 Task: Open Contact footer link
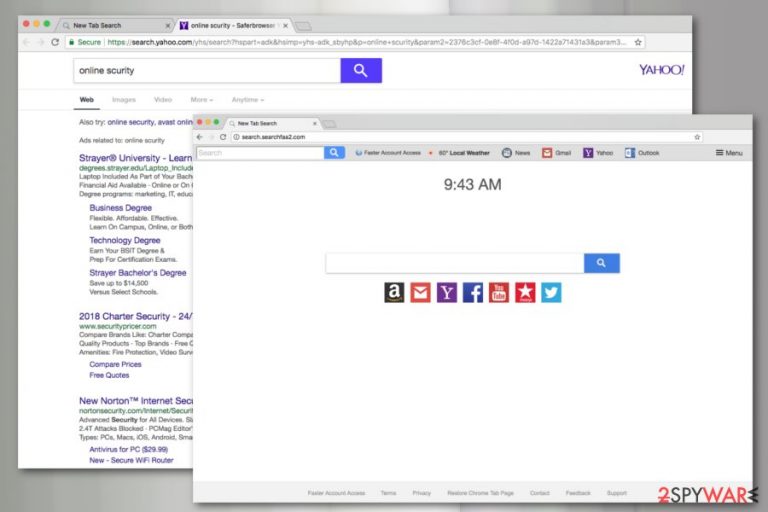539,493
